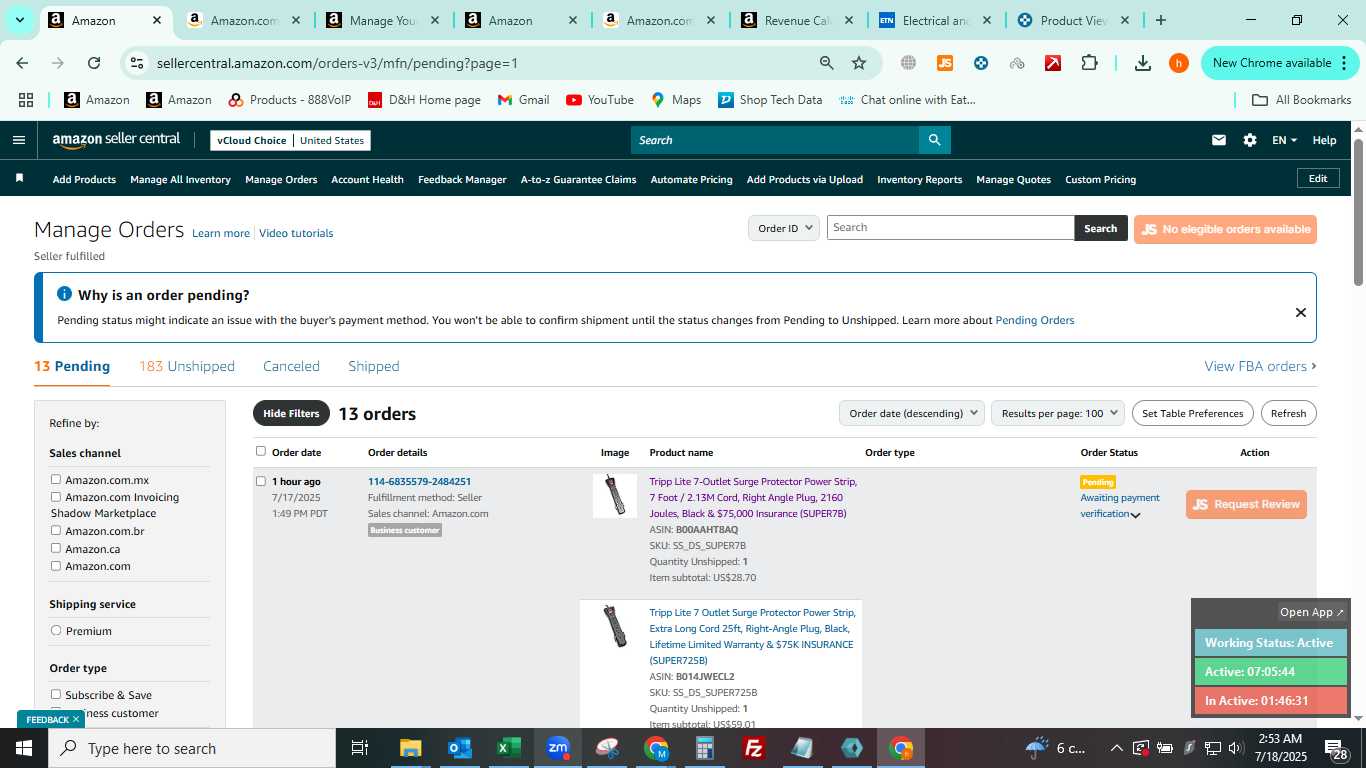The image size is (1366, 768).
Task: Click the bookmark flag icon in nav bar
Action: click(x=19, y=178)
